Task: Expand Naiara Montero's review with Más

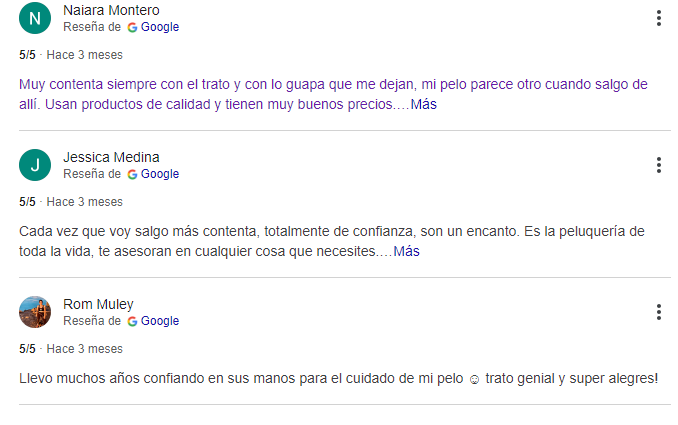Action: coord(424,104)
